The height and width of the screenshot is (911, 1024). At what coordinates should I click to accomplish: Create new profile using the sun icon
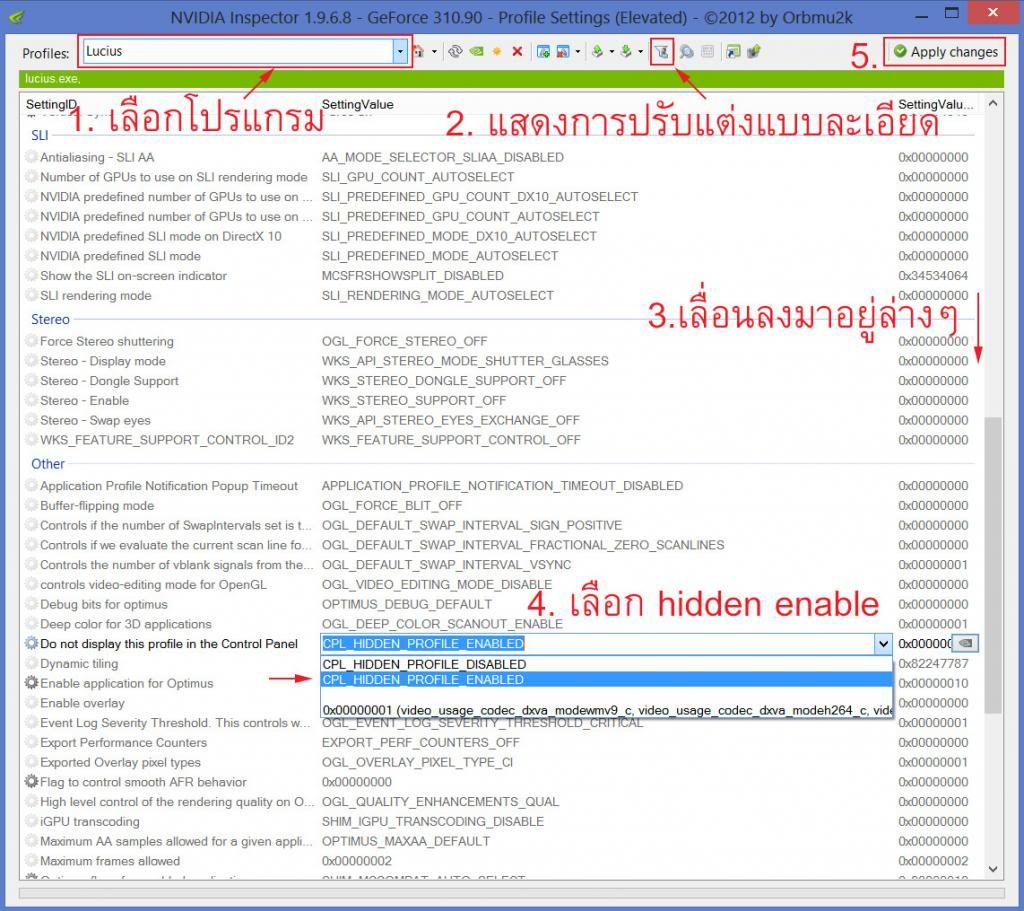coord(497,52)
